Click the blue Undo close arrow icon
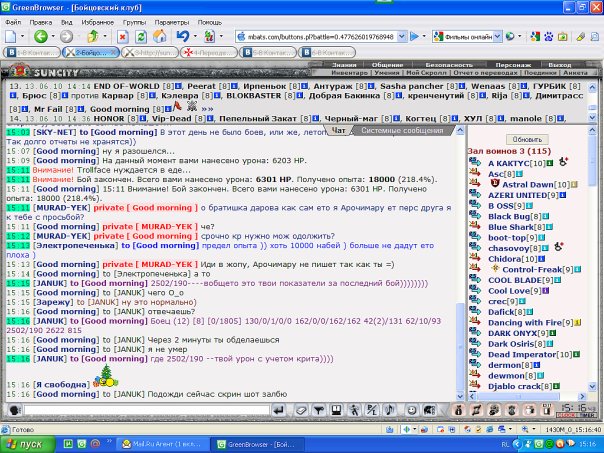The image size is (604, 453). coord(183,37)
